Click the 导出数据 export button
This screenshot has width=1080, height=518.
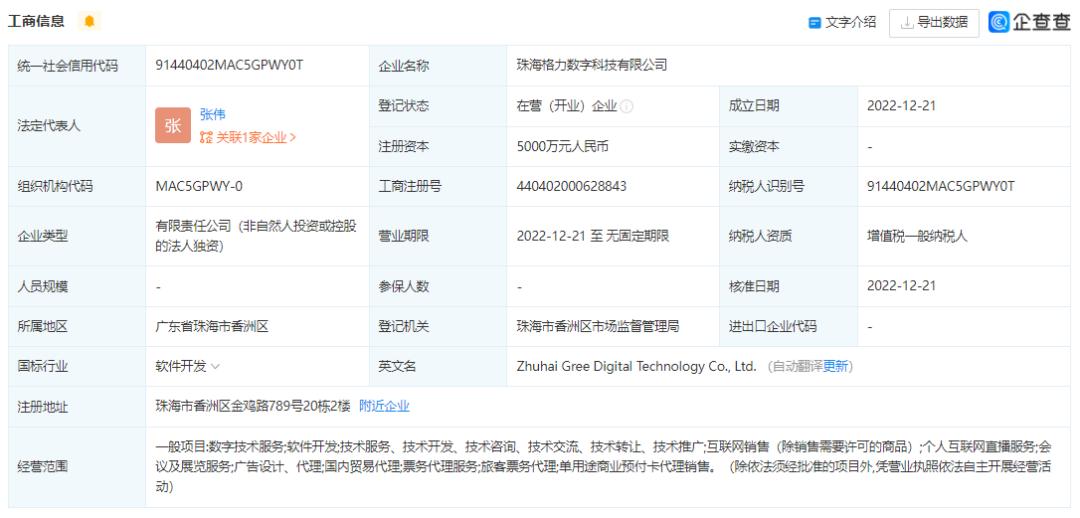click(x=934, y=23)
